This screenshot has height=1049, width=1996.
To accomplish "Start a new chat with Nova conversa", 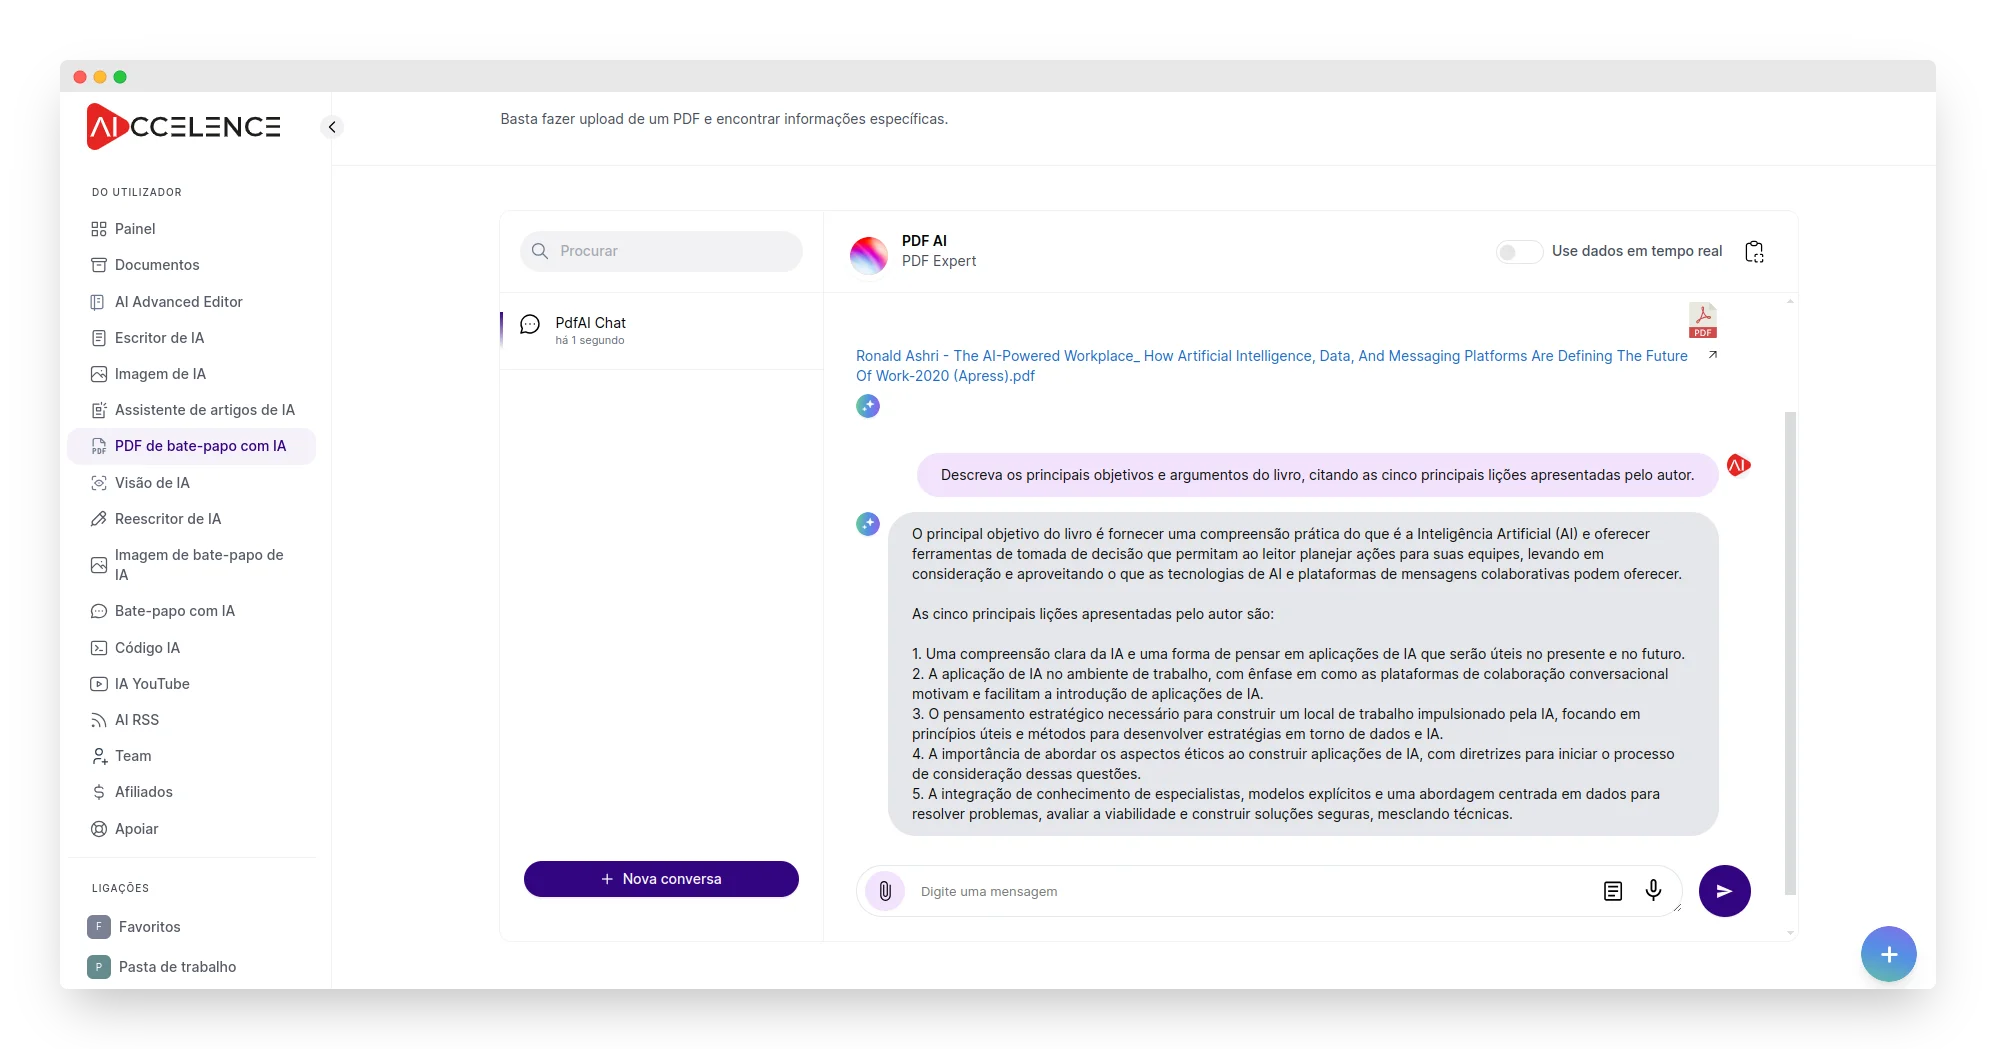I will (x=661, y=879).
